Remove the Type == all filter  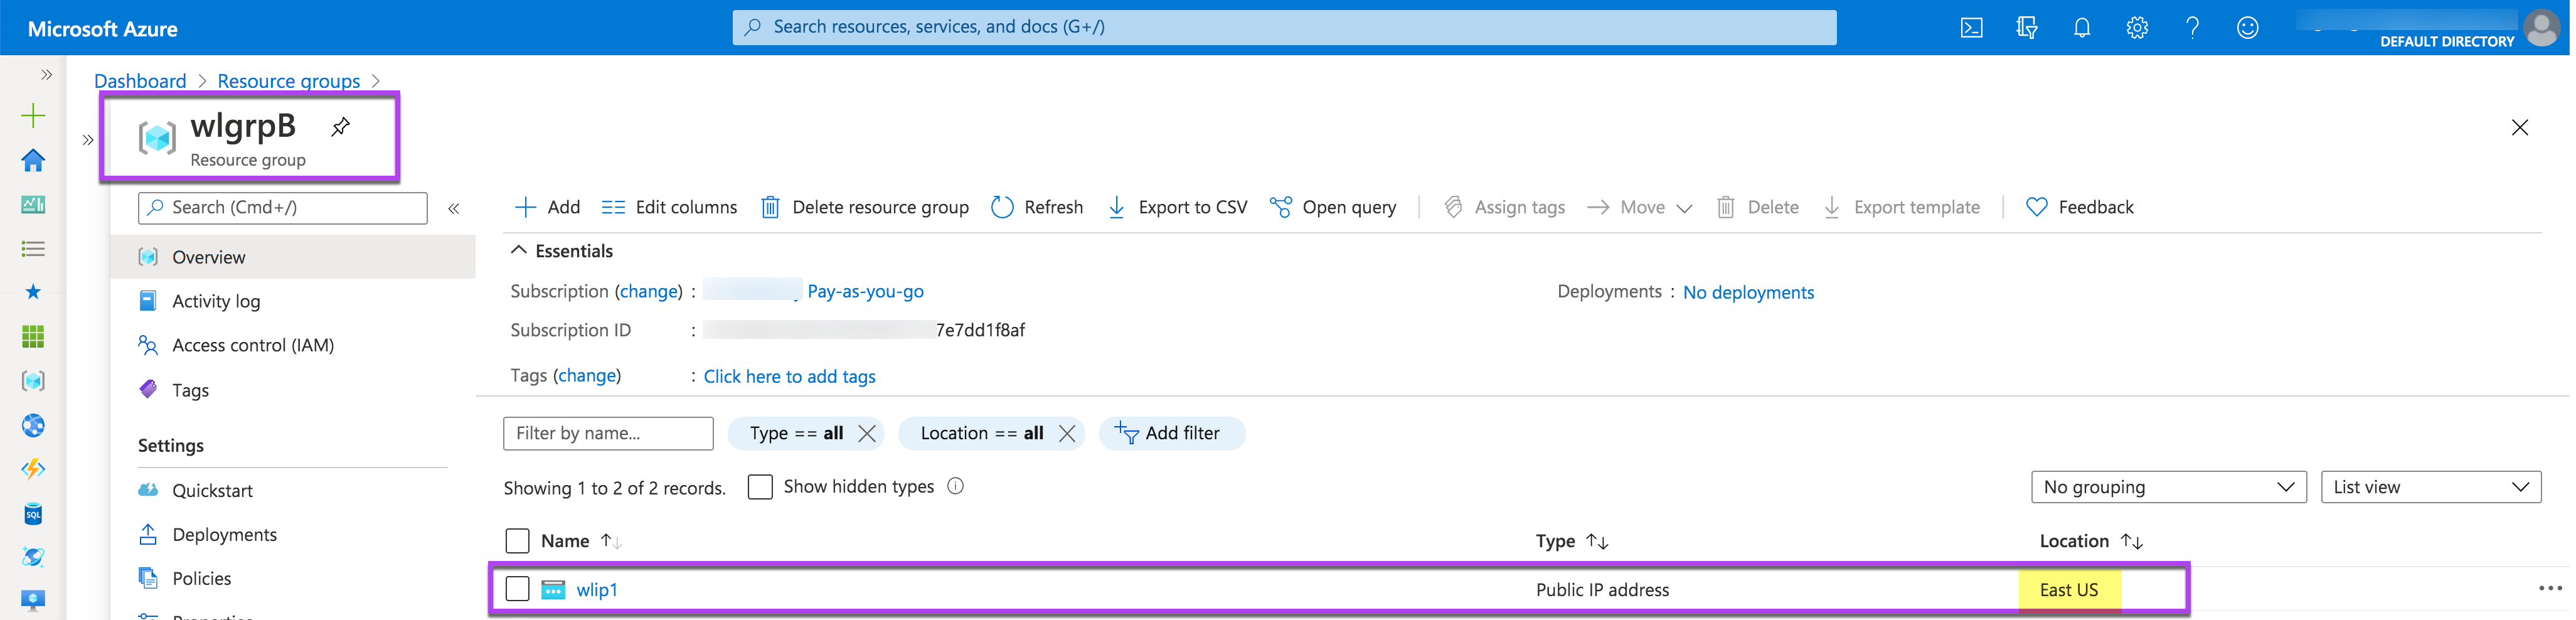point(867,433)
